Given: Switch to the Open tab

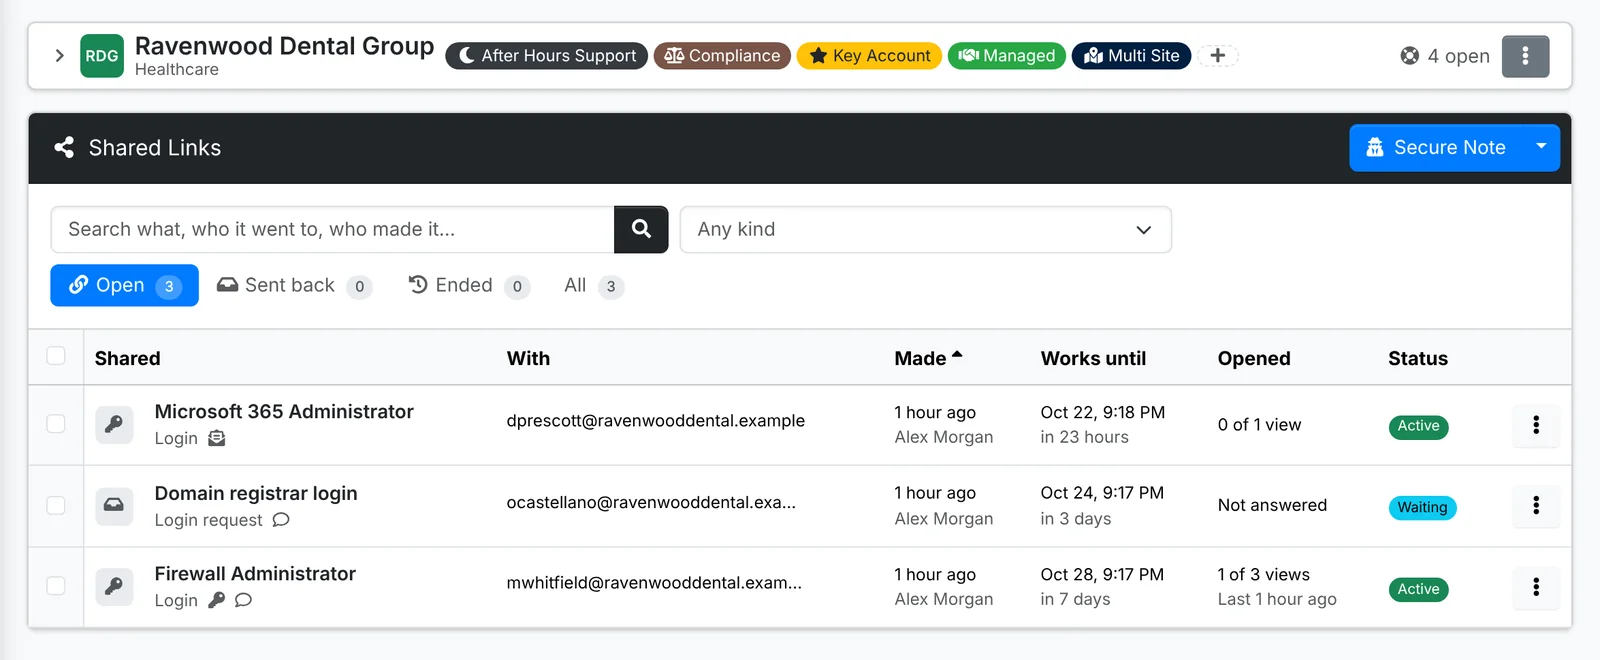Looking at the screenshot, I should coord(124,286).
